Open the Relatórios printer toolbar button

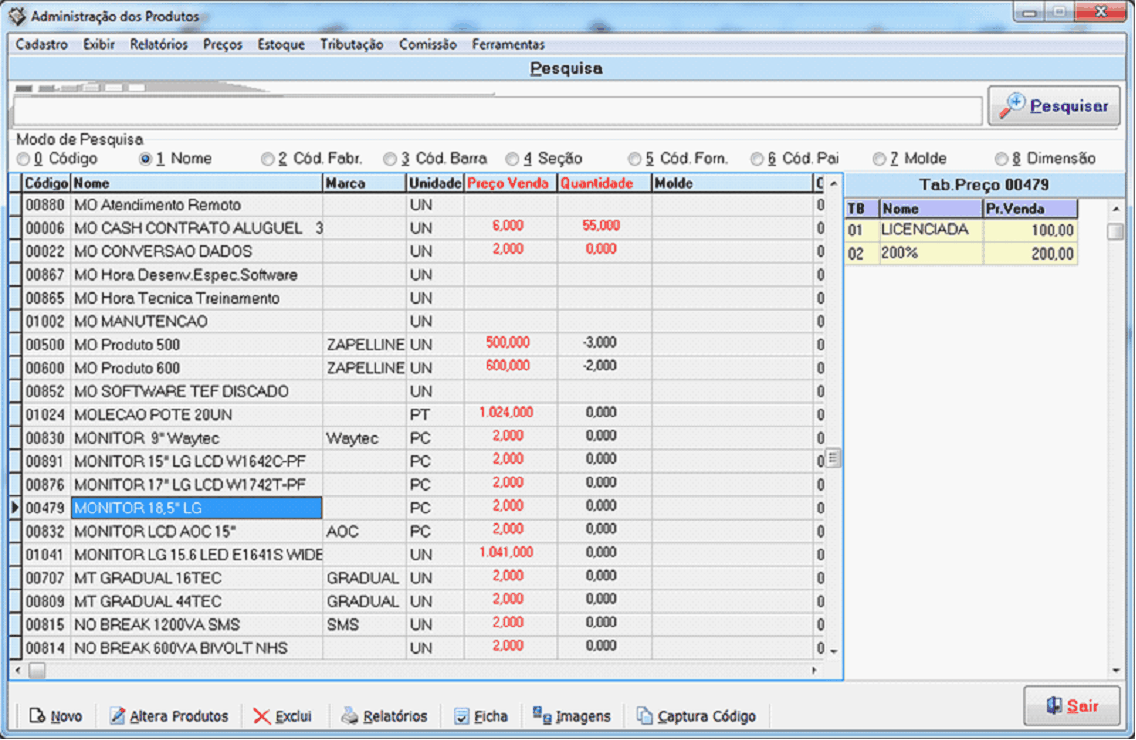coord(384,716)
